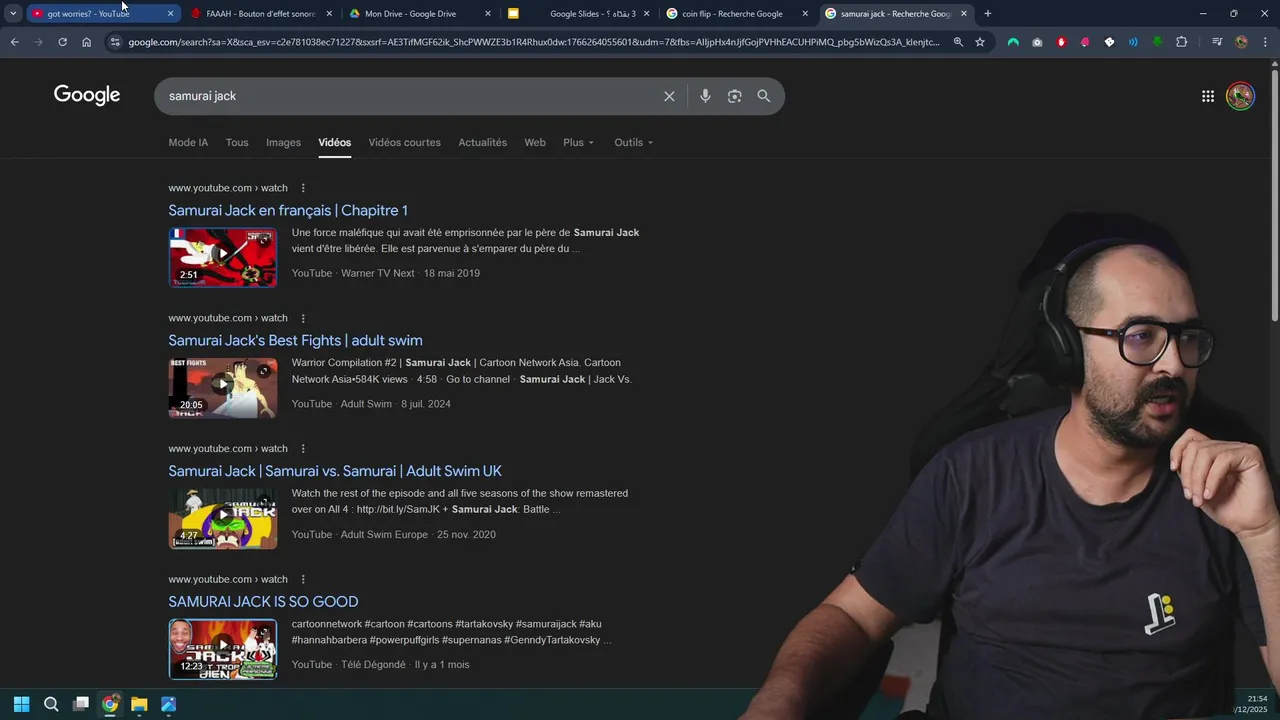The image size is (1280, 720).
Task: Play the 20:05 Best Fights thumbnail
Action: point(223,388)
